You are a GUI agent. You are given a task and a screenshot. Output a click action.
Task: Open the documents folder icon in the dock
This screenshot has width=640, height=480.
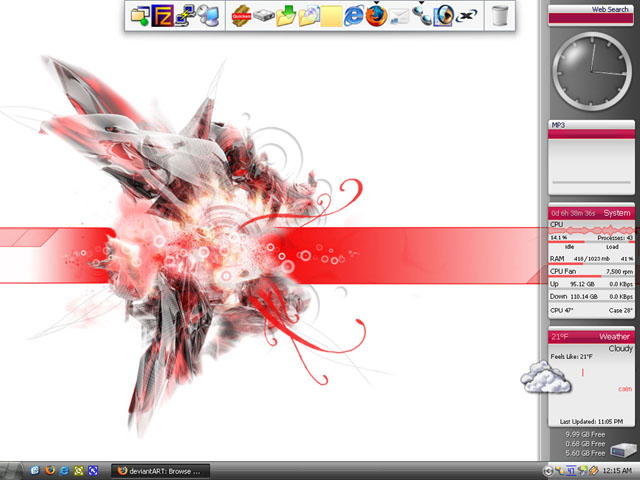pos(309,16)
